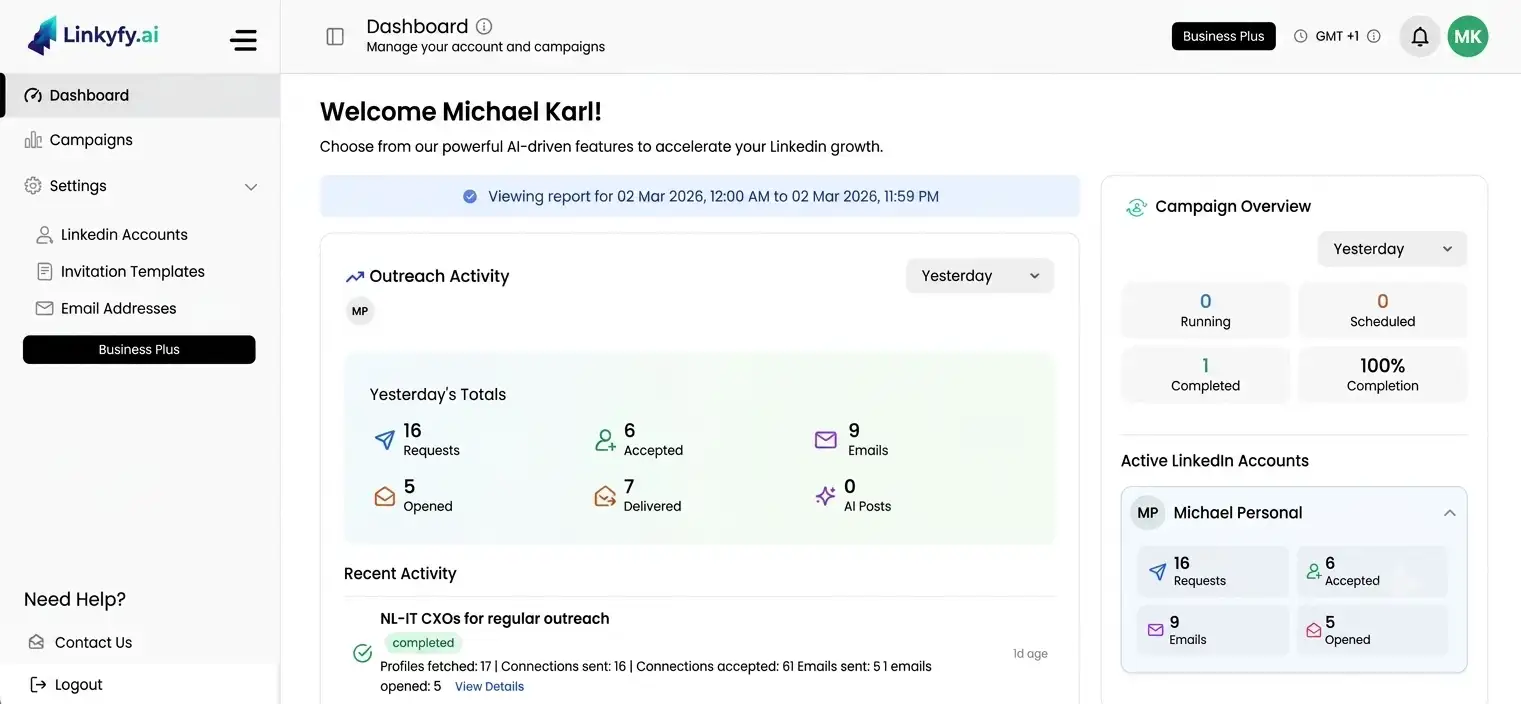Click the Dashboard gauge icon in sidebar
This screenshot has height=704, width=1521.
[x=33, y=96]
